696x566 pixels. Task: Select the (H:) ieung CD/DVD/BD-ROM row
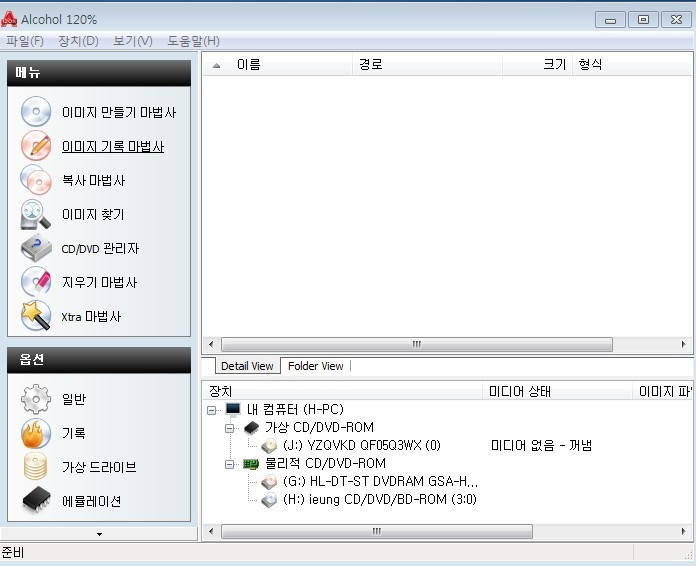pyautogui.click(x=380, y=499)
